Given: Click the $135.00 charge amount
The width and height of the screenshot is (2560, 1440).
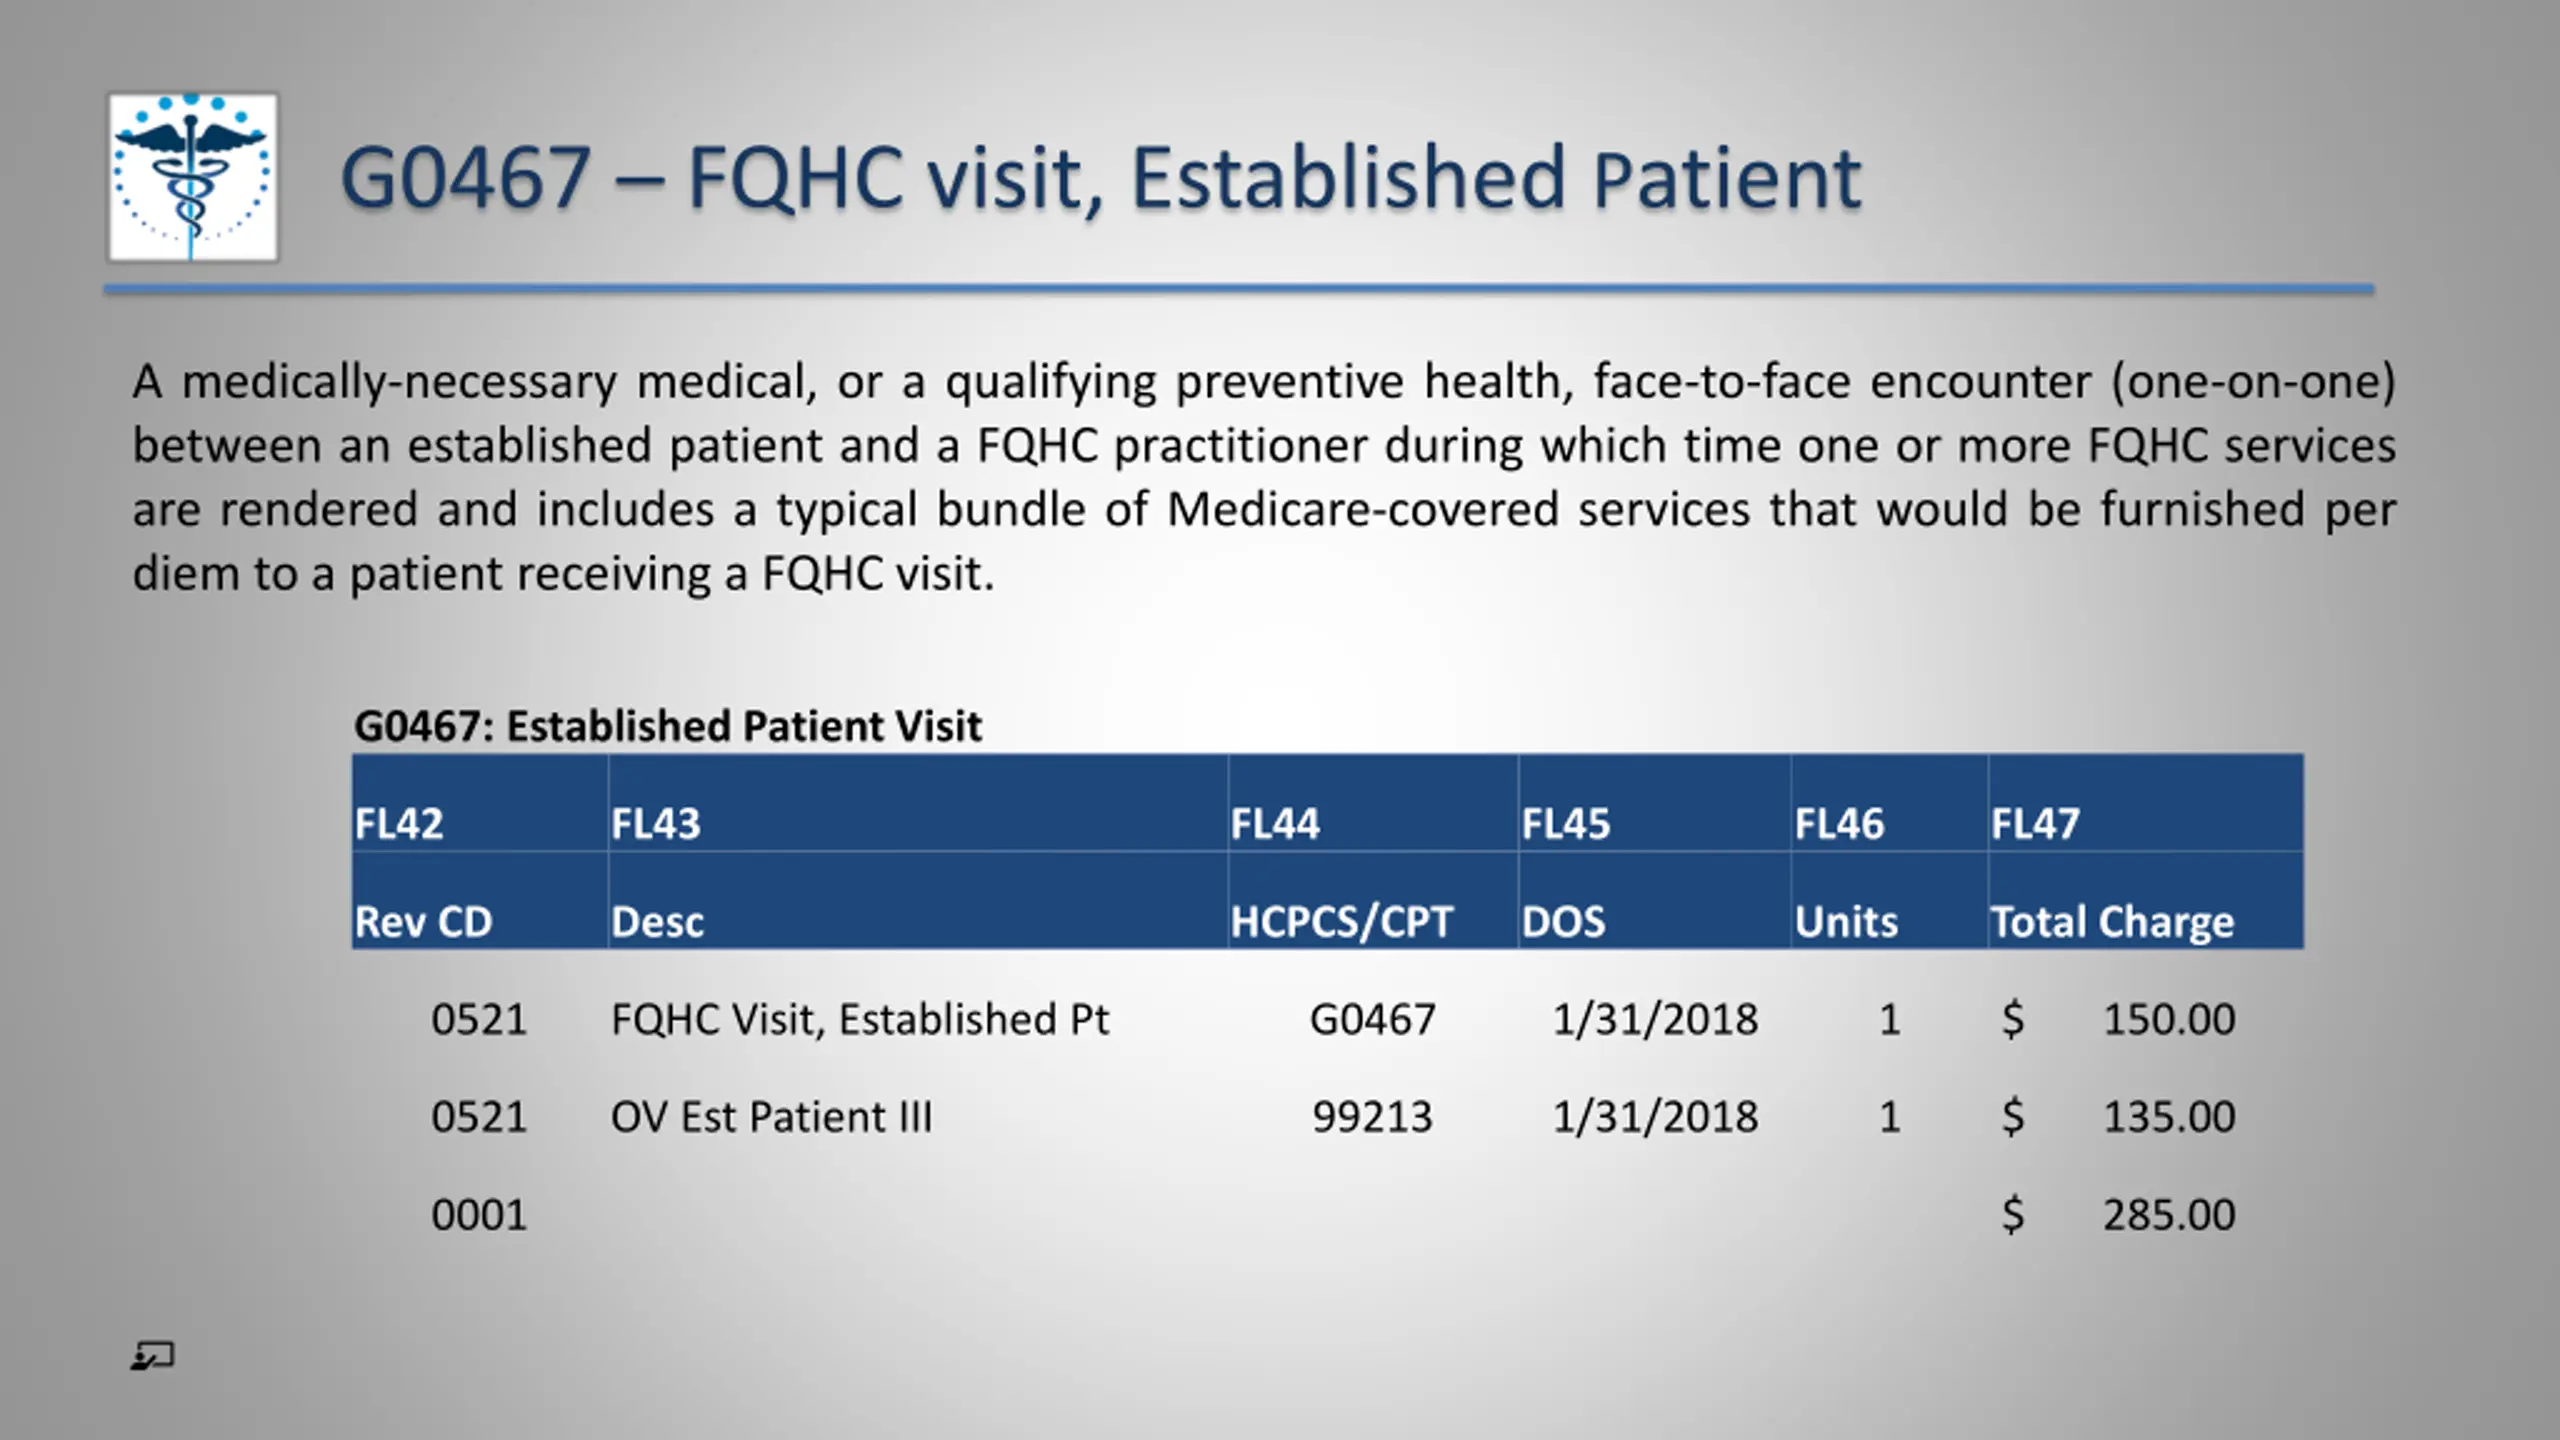Looking at the screenshot, I should (x=2118, y=1116).
